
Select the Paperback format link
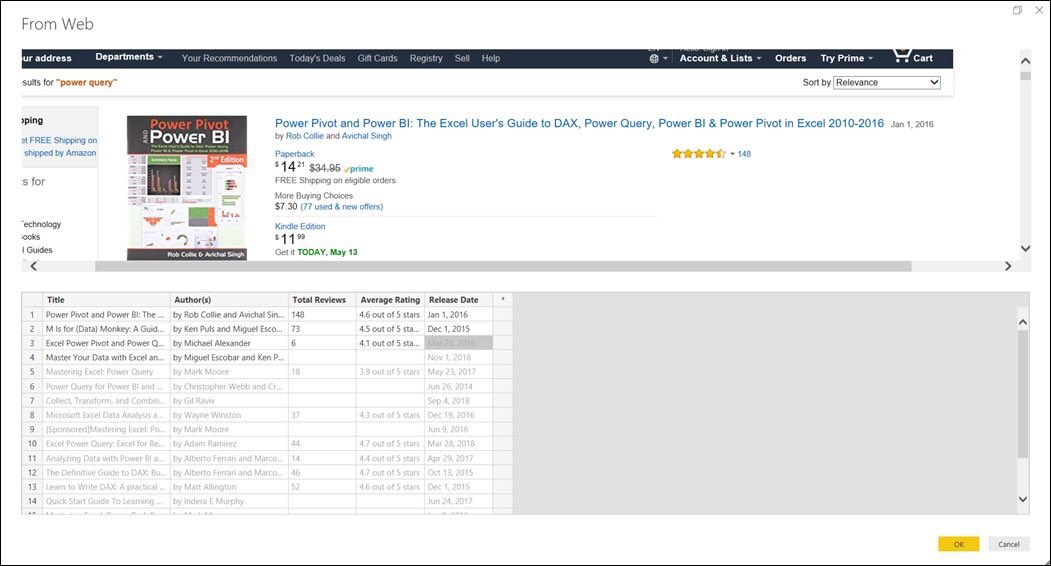pyautogui.click(x=294, y=154)
